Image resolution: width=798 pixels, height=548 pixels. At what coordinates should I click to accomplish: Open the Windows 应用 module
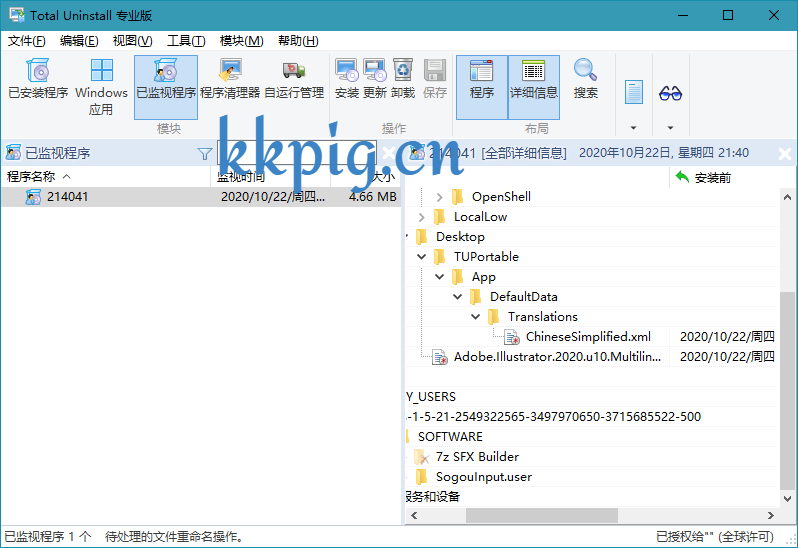point(101,86)
